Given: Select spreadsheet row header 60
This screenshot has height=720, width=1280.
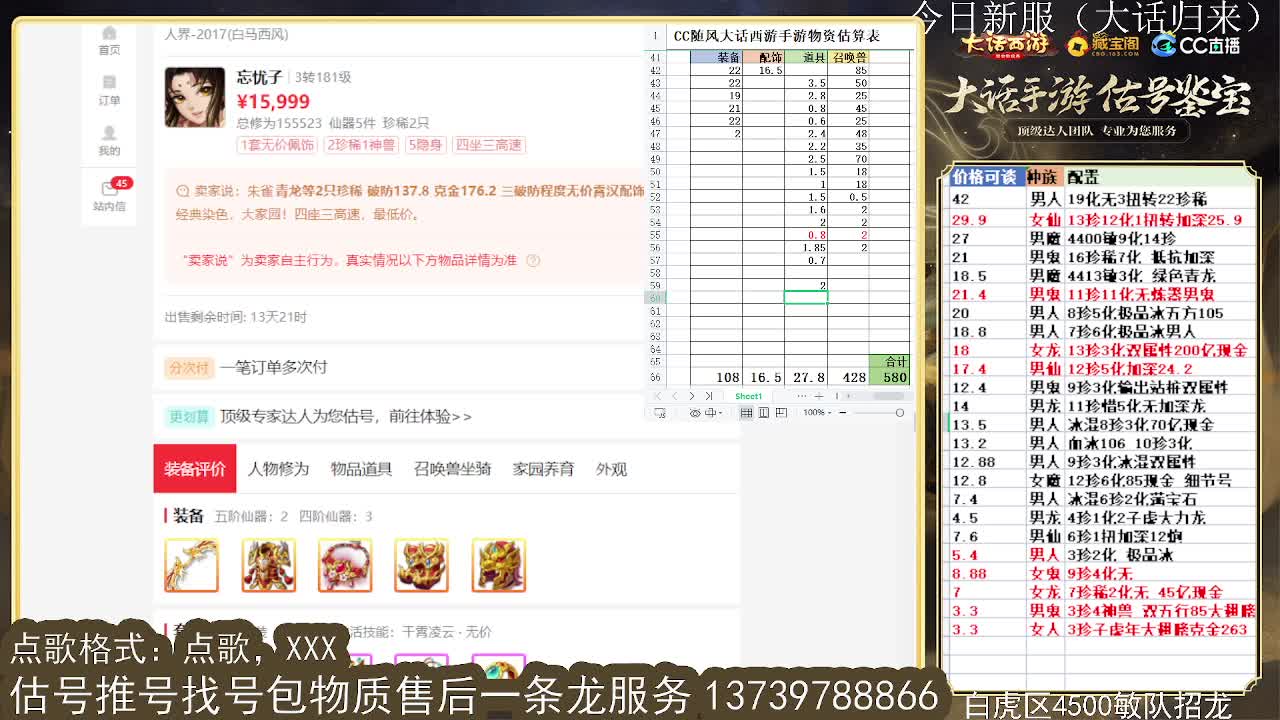Looking at the screenshot, I should pyautogui.click(x=657, y=298).
